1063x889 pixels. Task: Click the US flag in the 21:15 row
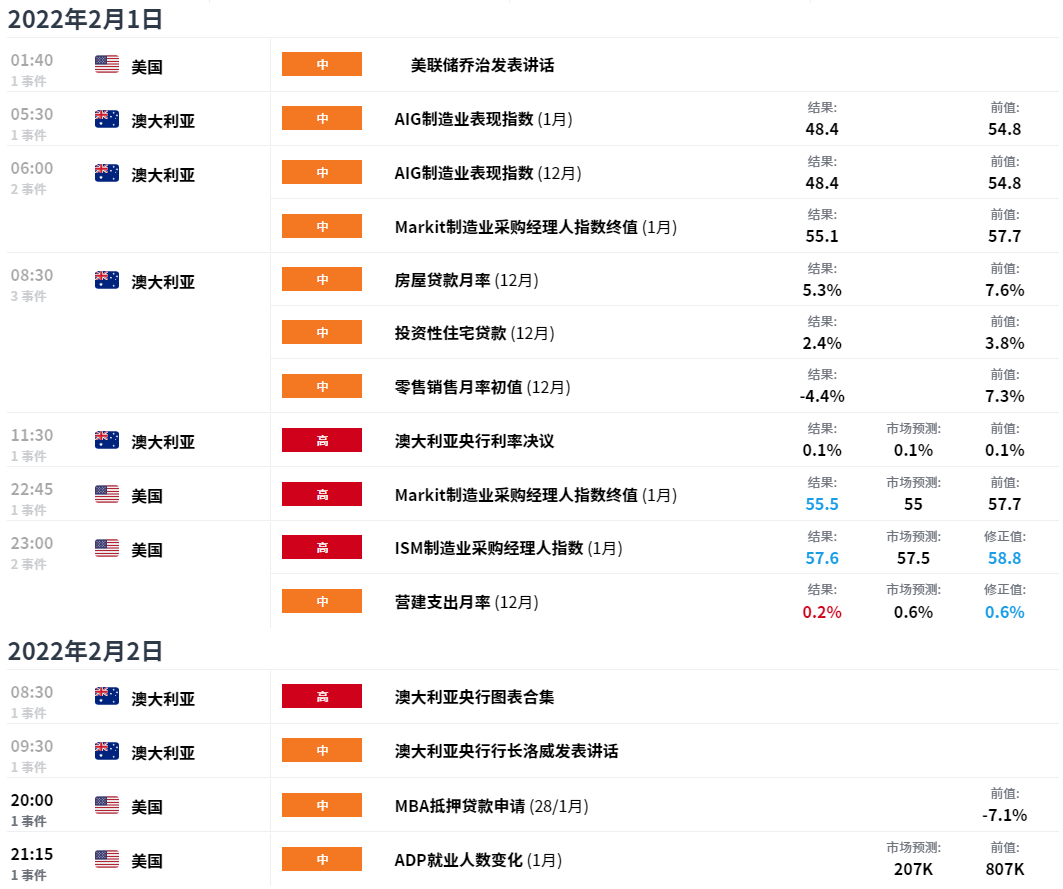[x=106, y=859]
